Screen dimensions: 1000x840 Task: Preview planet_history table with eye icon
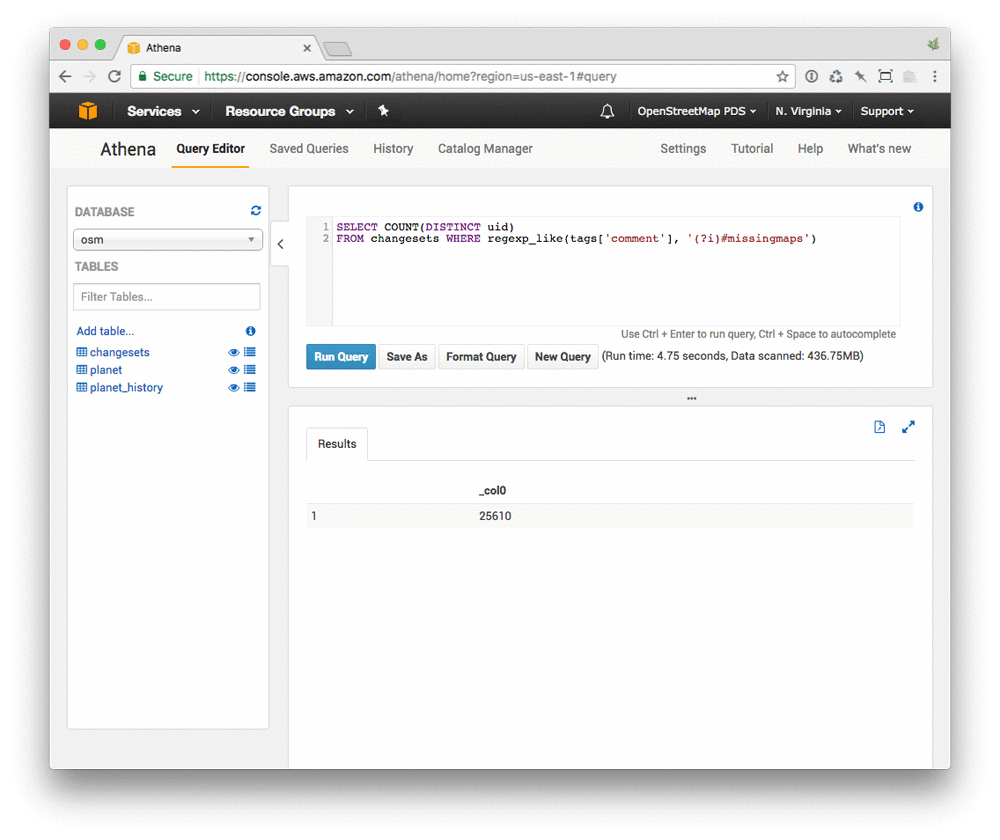(234, 388)
